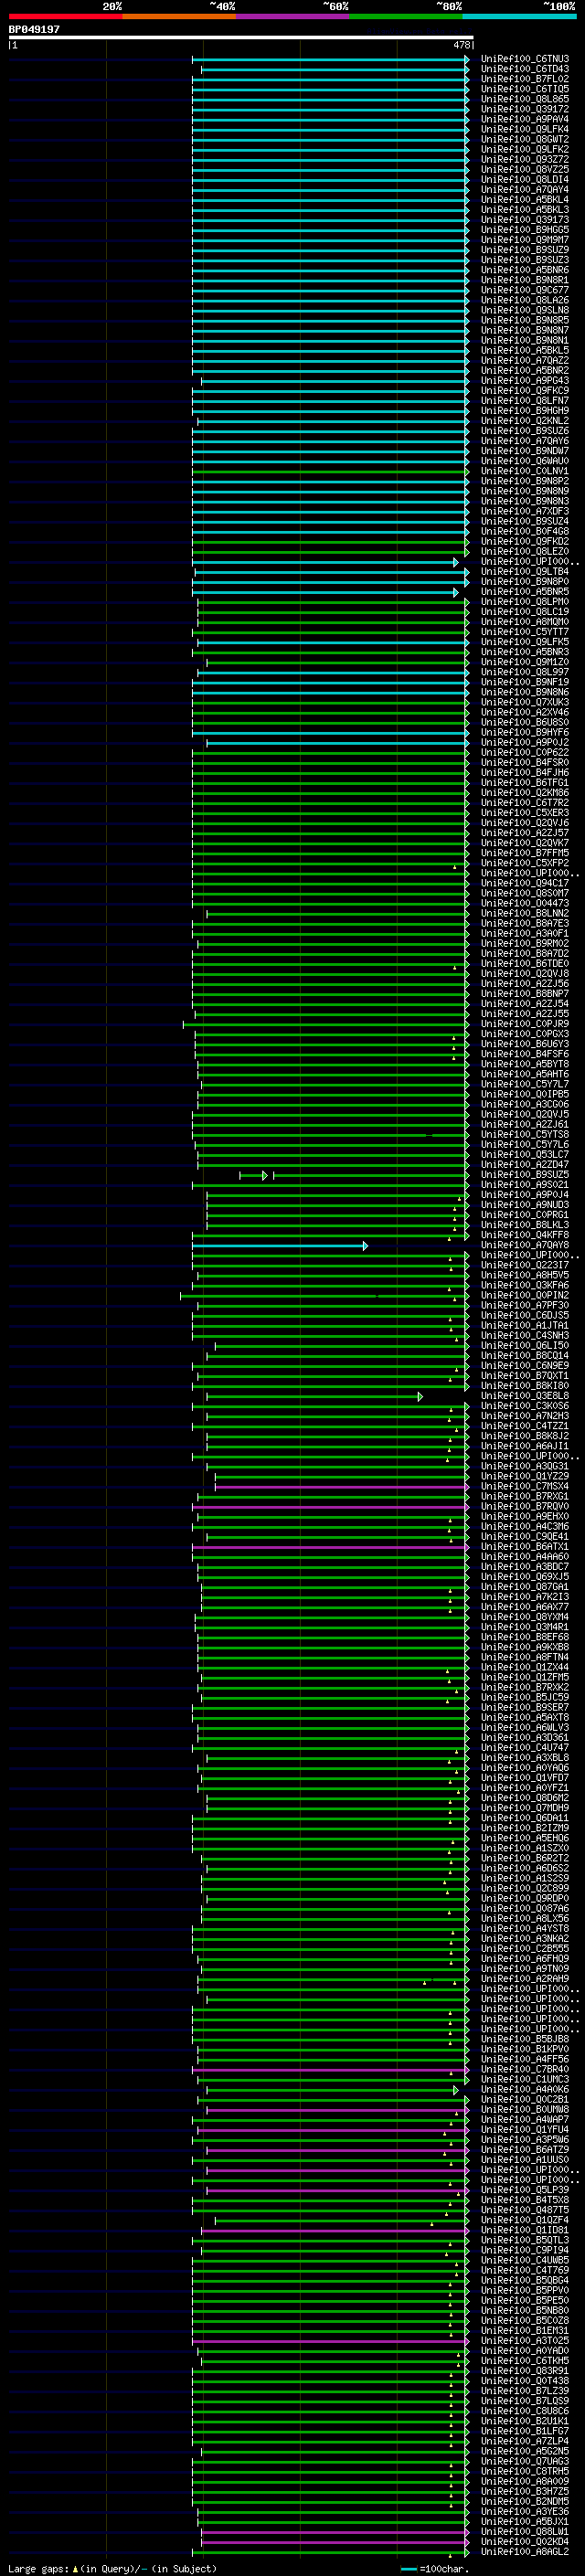Screen dimensions: 585x2576
Task: Click the cyan alignment bar for UniRef100_Q39172
Action: coord(330,109)
